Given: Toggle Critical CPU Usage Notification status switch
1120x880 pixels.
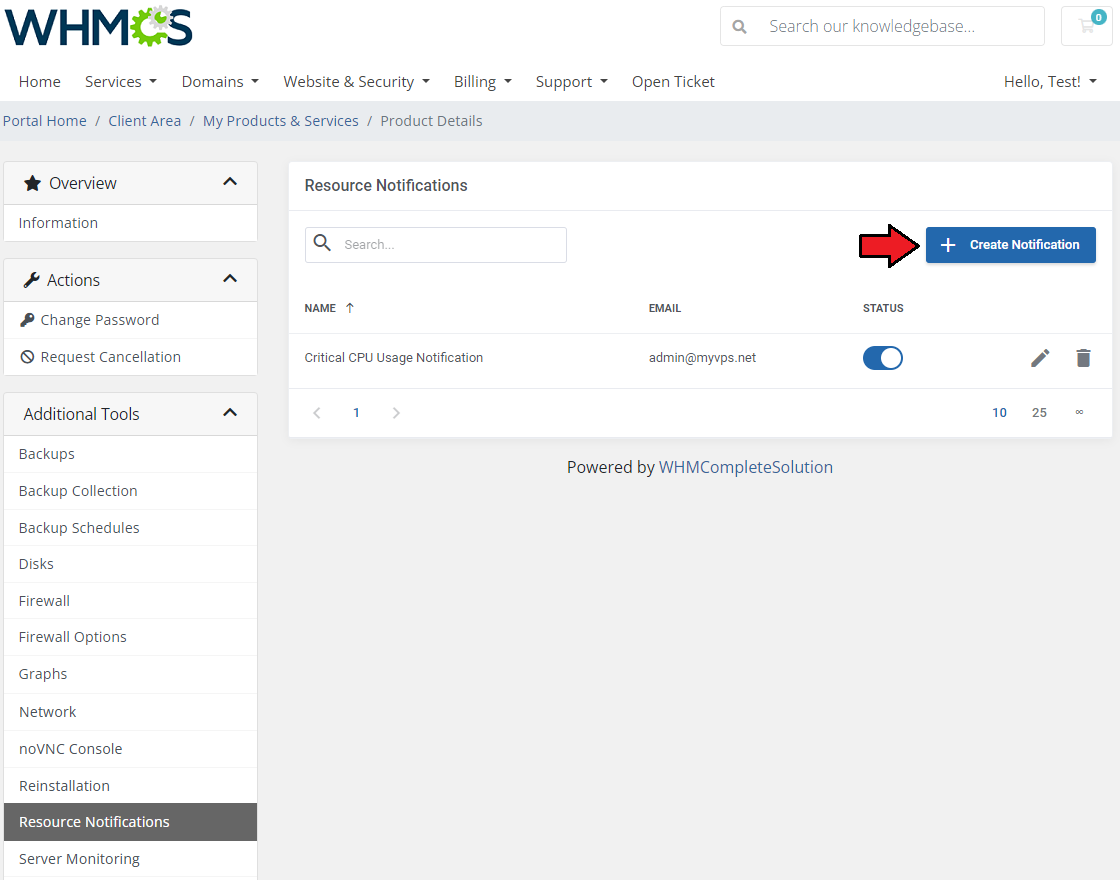Looking at the screenshot, I should click(x=882, y=358).
